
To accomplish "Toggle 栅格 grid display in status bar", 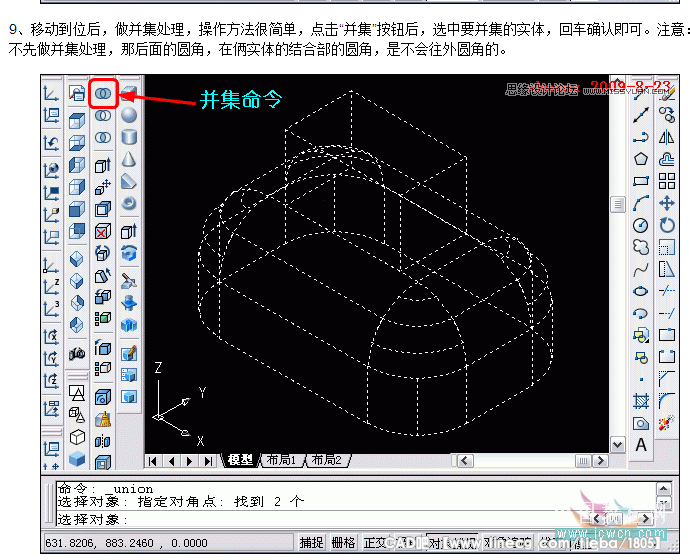I will point(343,543).
